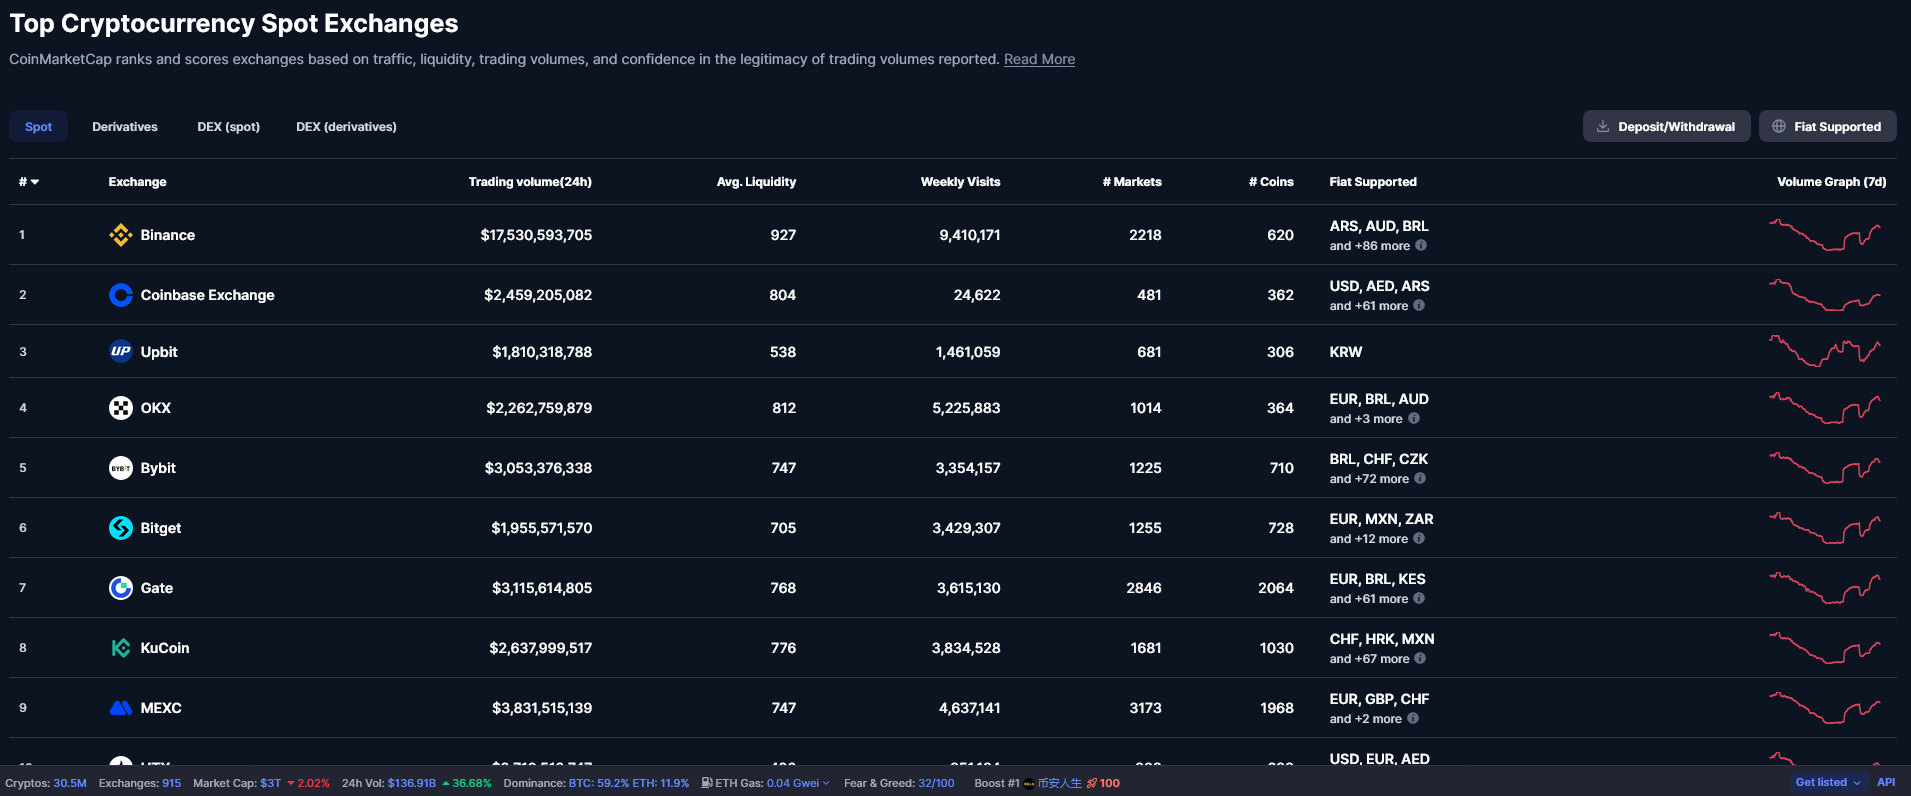Switch to the Derivatives tab
This screenshot has width=1911, height=796.
[125, 127]
